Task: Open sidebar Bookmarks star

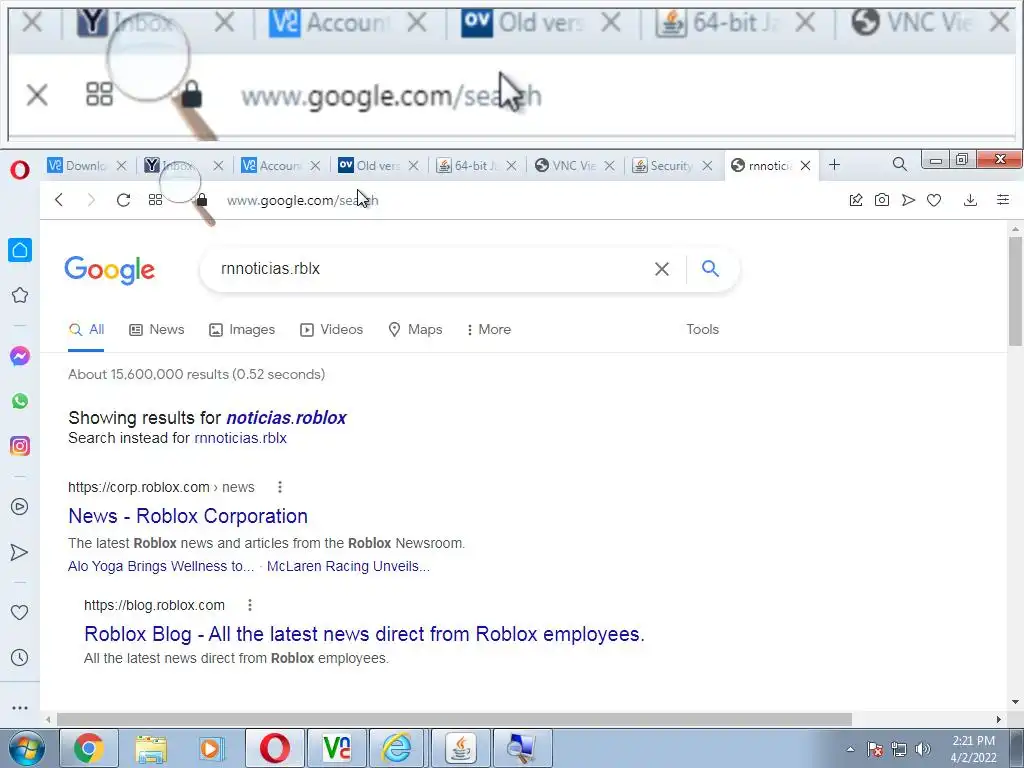Action: [20, 295]
